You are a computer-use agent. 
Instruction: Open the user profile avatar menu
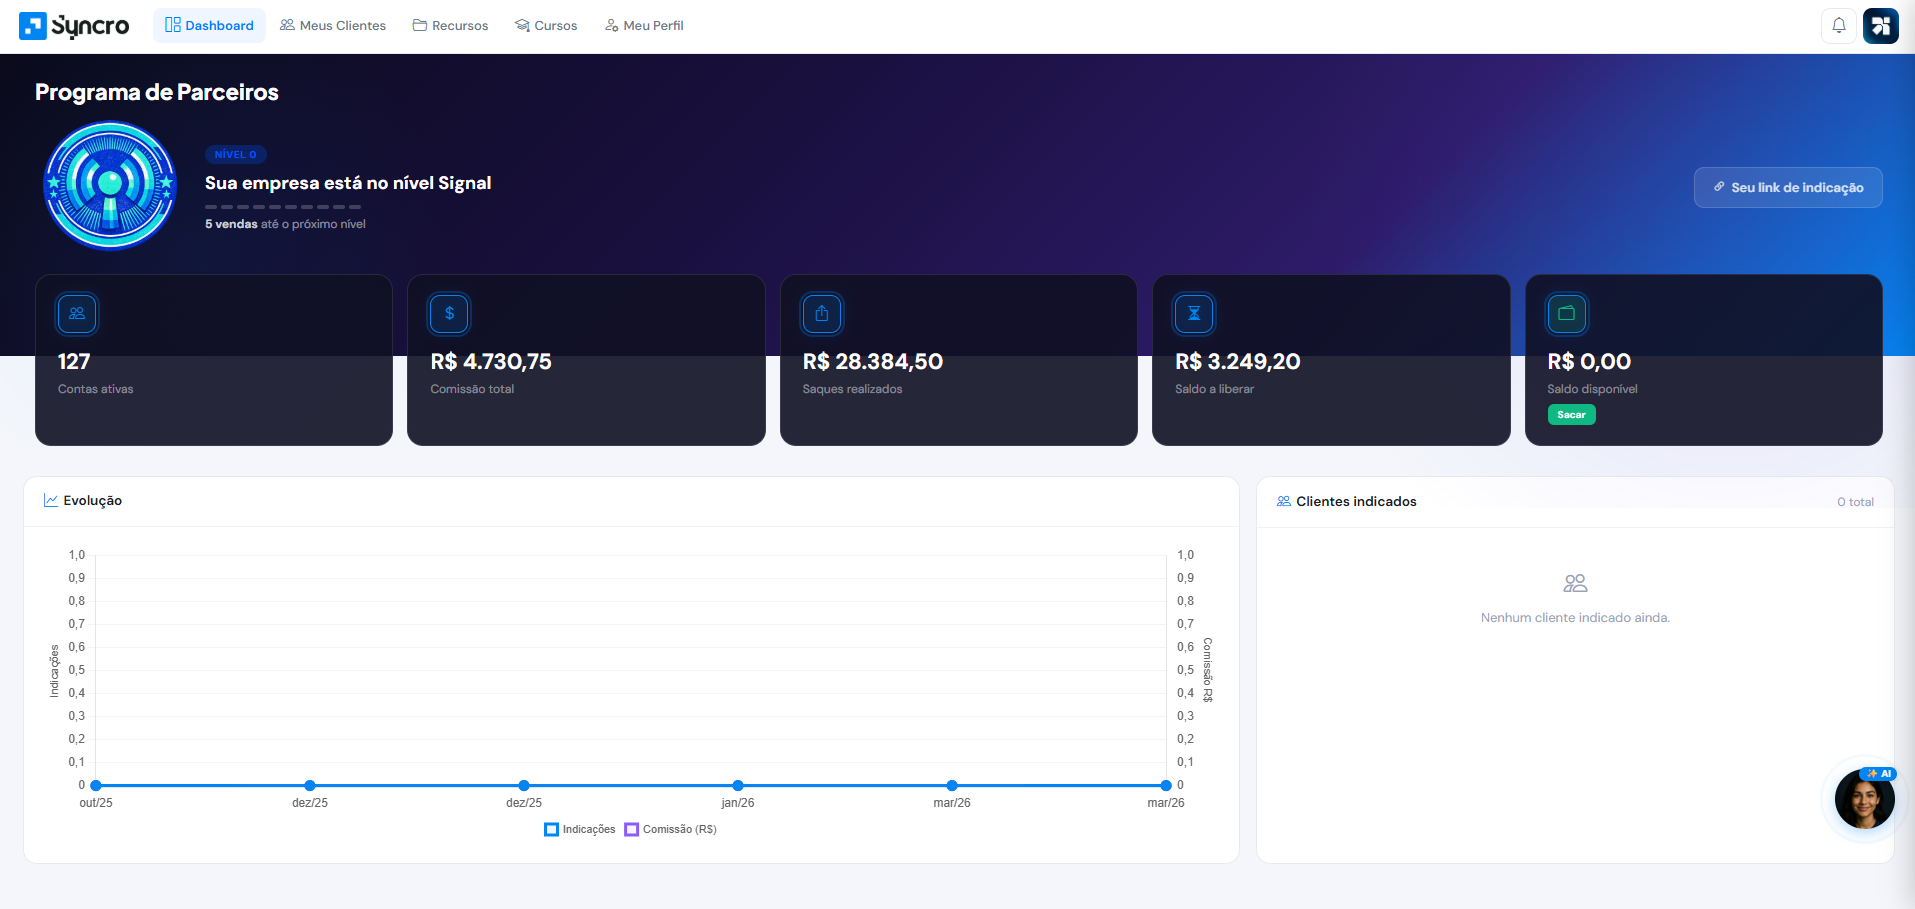click(1880, 26)
